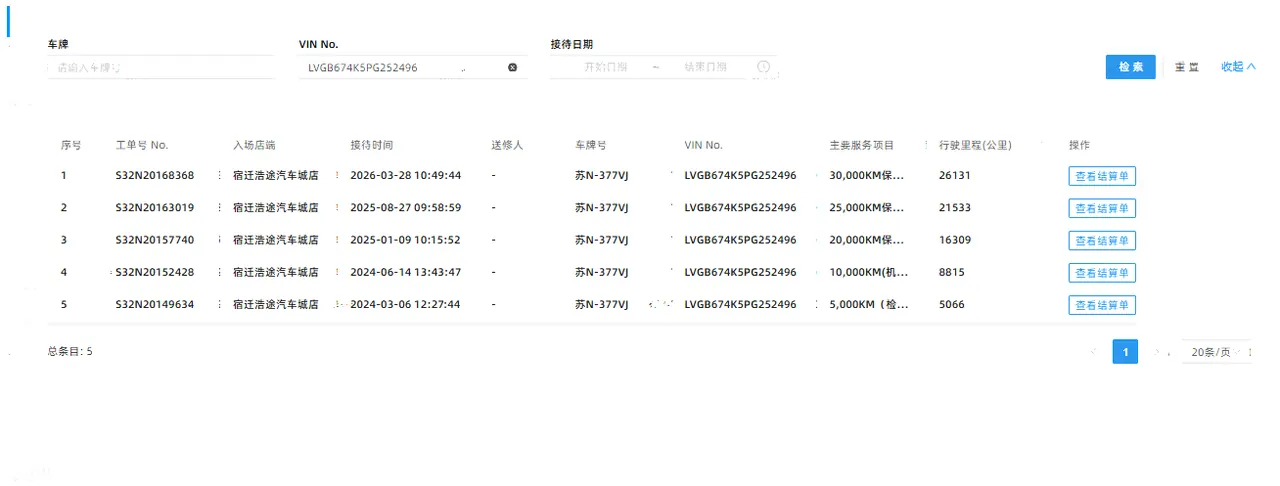Open the date picker clock icon

click(764, 67)
